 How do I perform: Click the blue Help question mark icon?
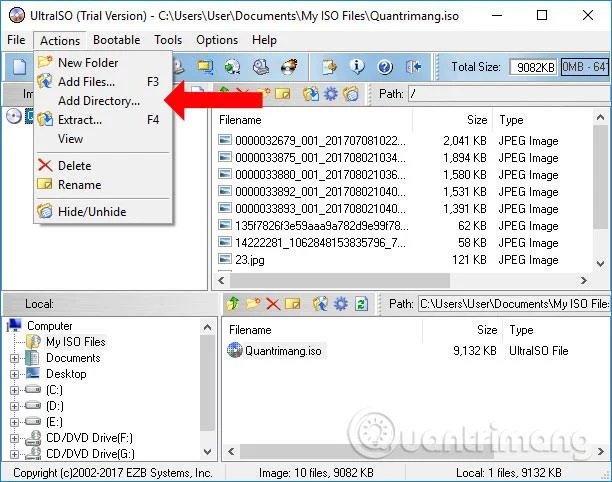pos(385,67)
